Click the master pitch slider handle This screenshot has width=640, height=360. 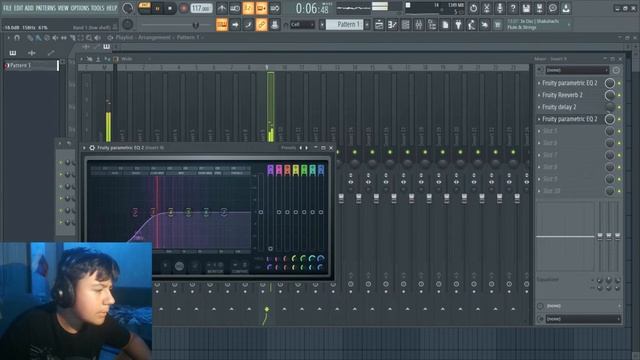click(x=196, y=25)
